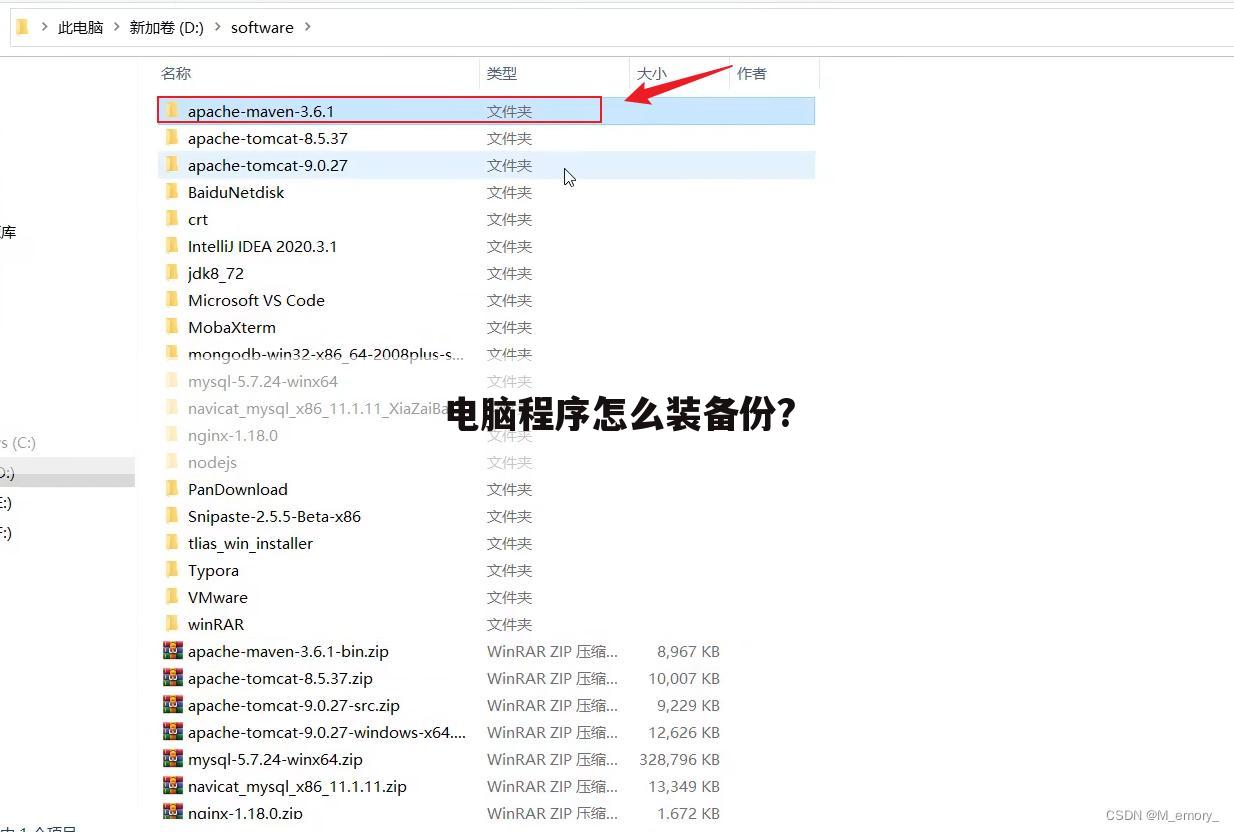Select the nginx-1.18.0 folder name

[233, 435]
